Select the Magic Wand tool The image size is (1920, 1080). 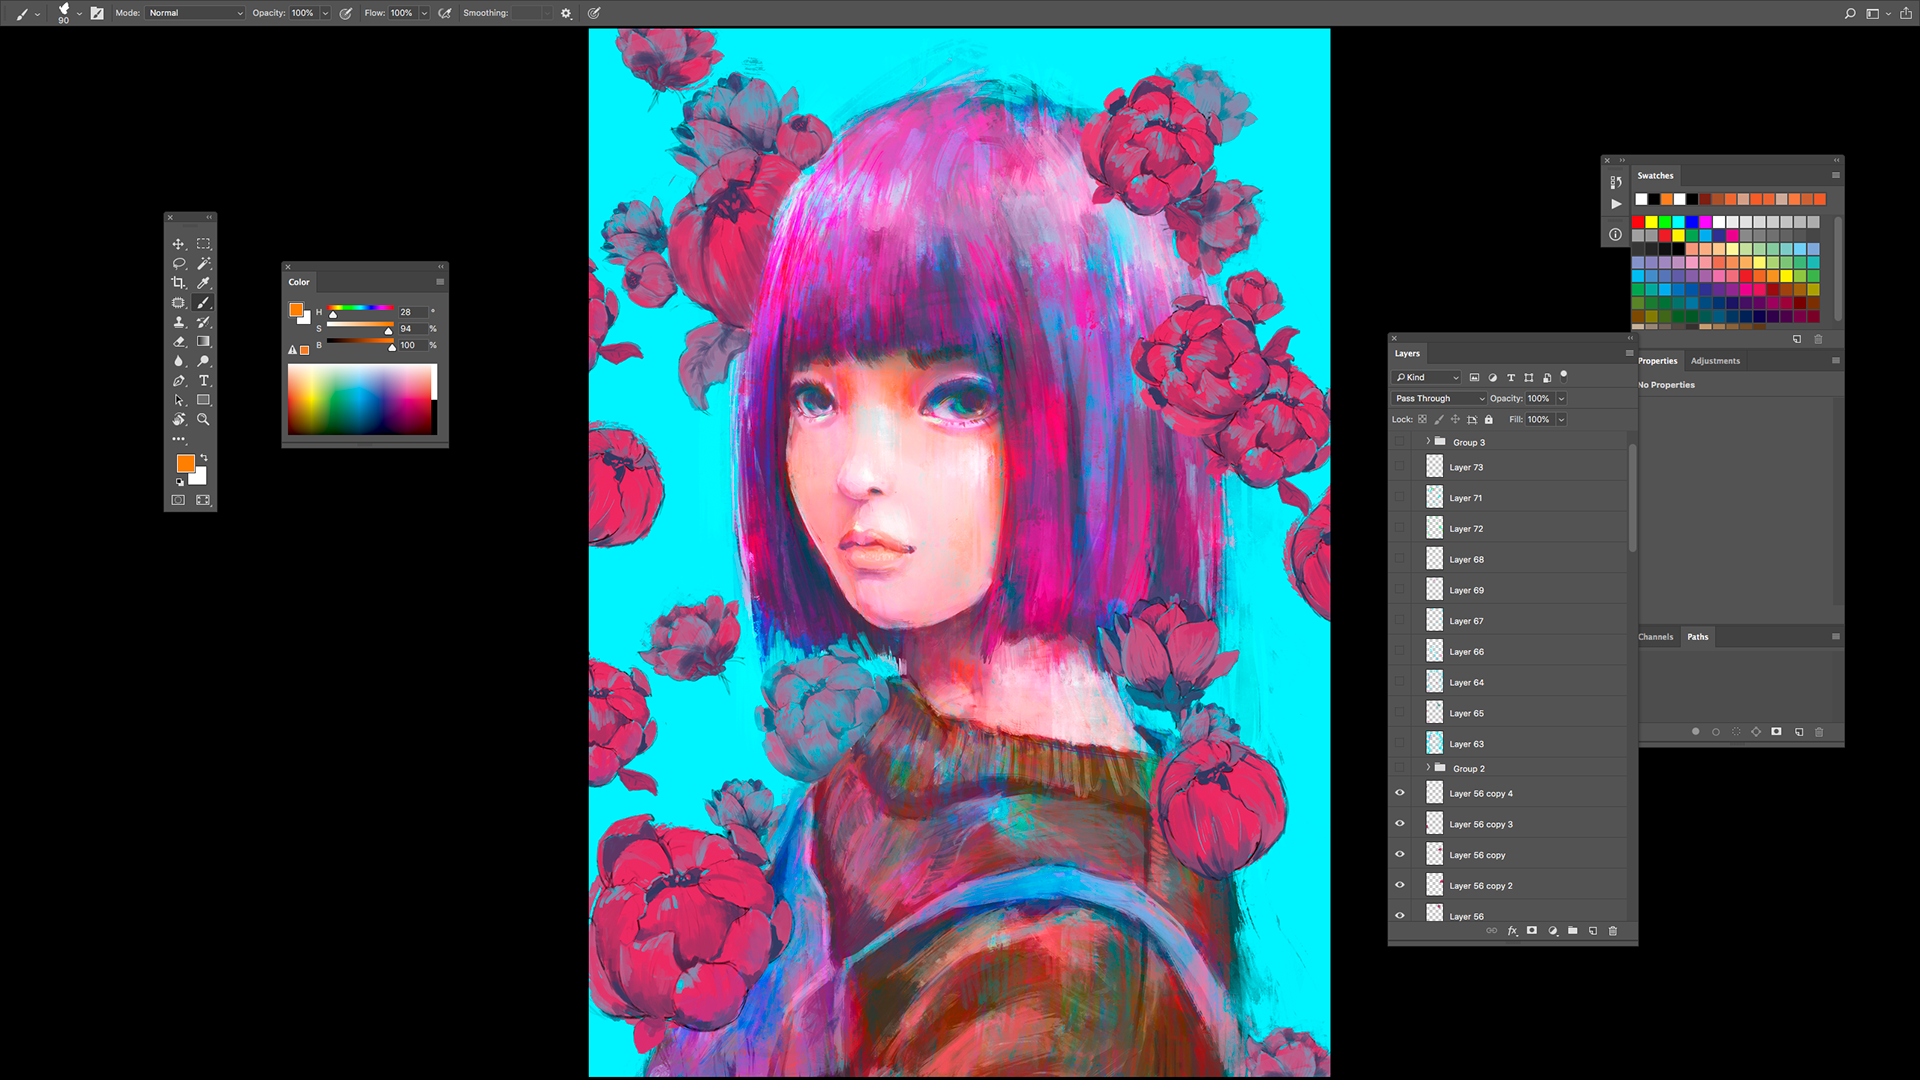(x=204, y=264)
